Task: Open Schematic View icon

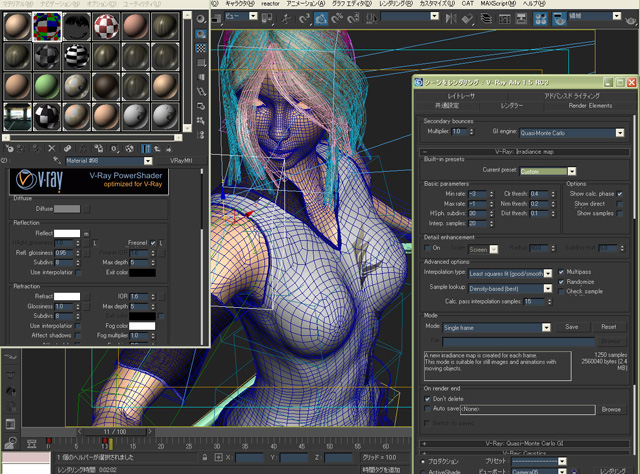Action: tap(521, 18)
